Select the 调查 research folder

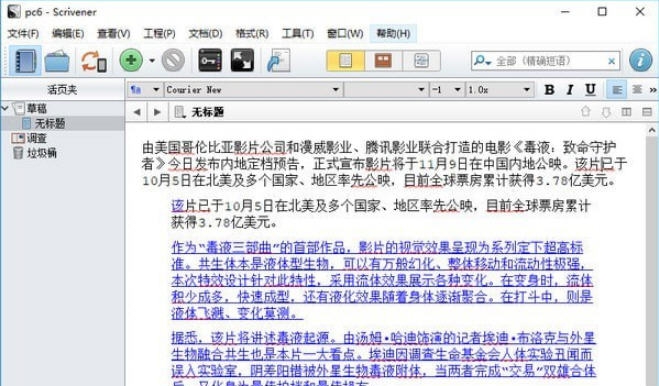tap(37, 138)
